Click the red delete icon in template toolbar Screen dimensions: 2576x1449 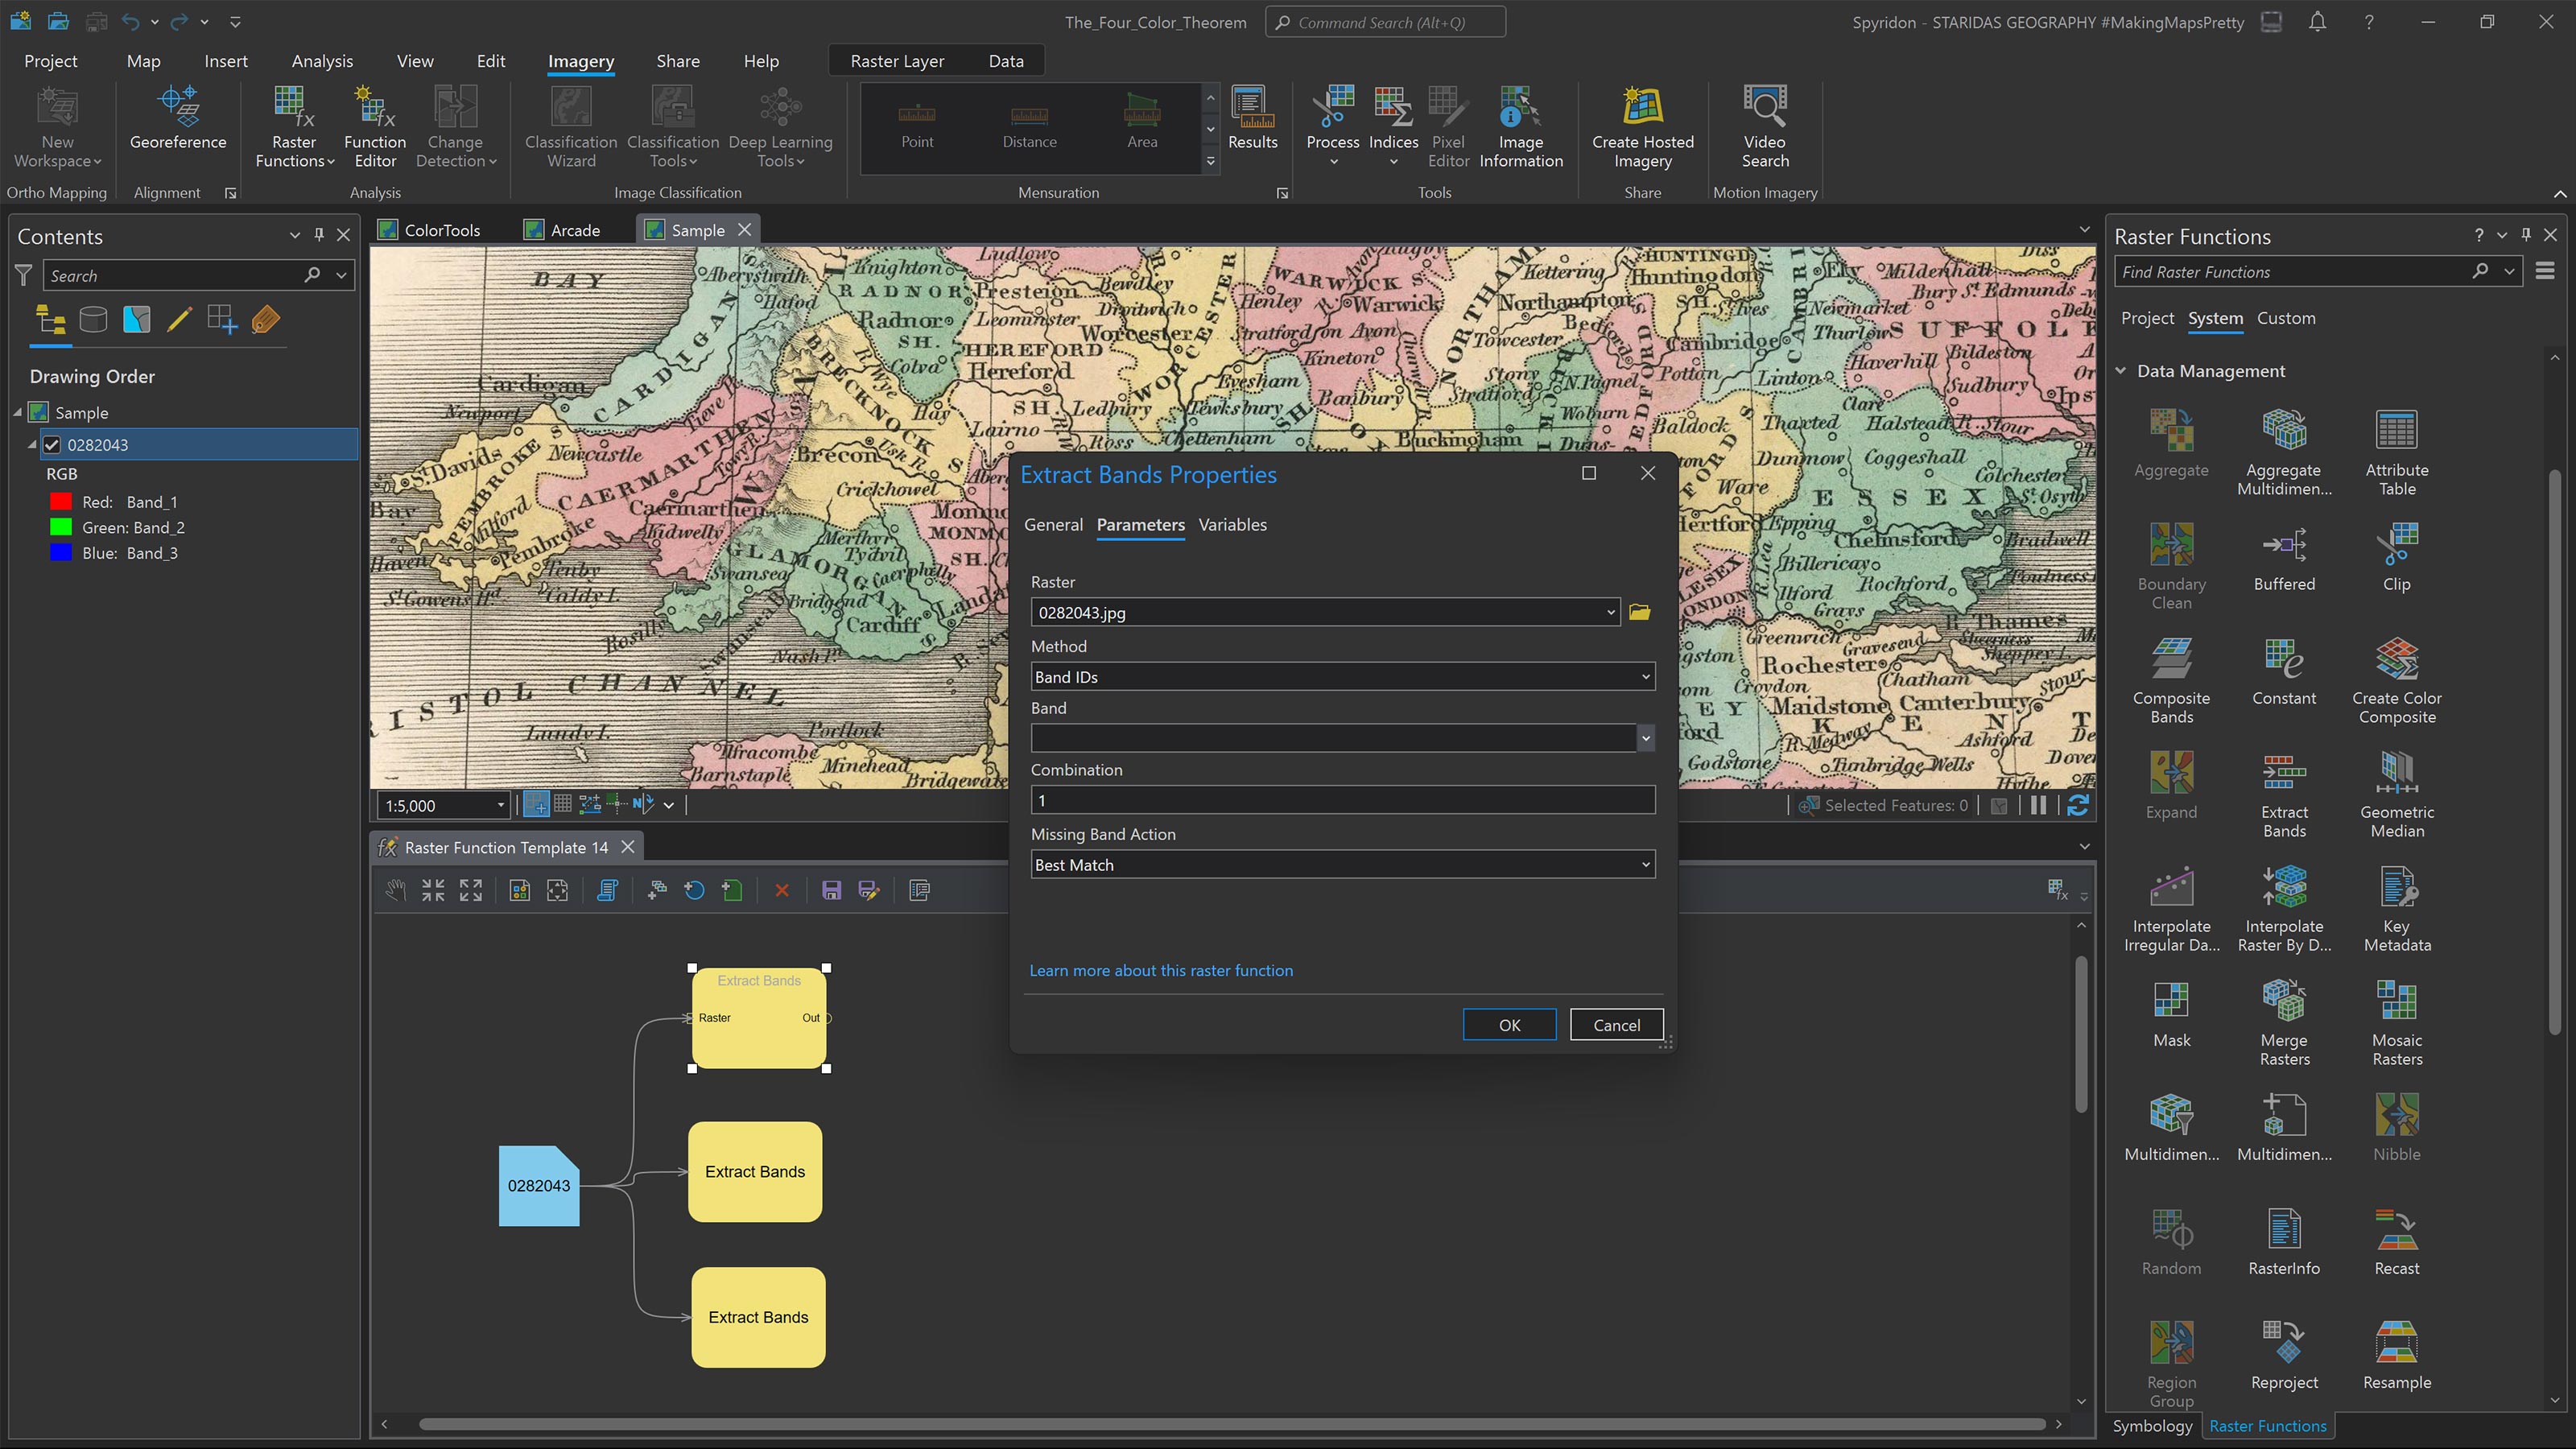tap(782, 890)
